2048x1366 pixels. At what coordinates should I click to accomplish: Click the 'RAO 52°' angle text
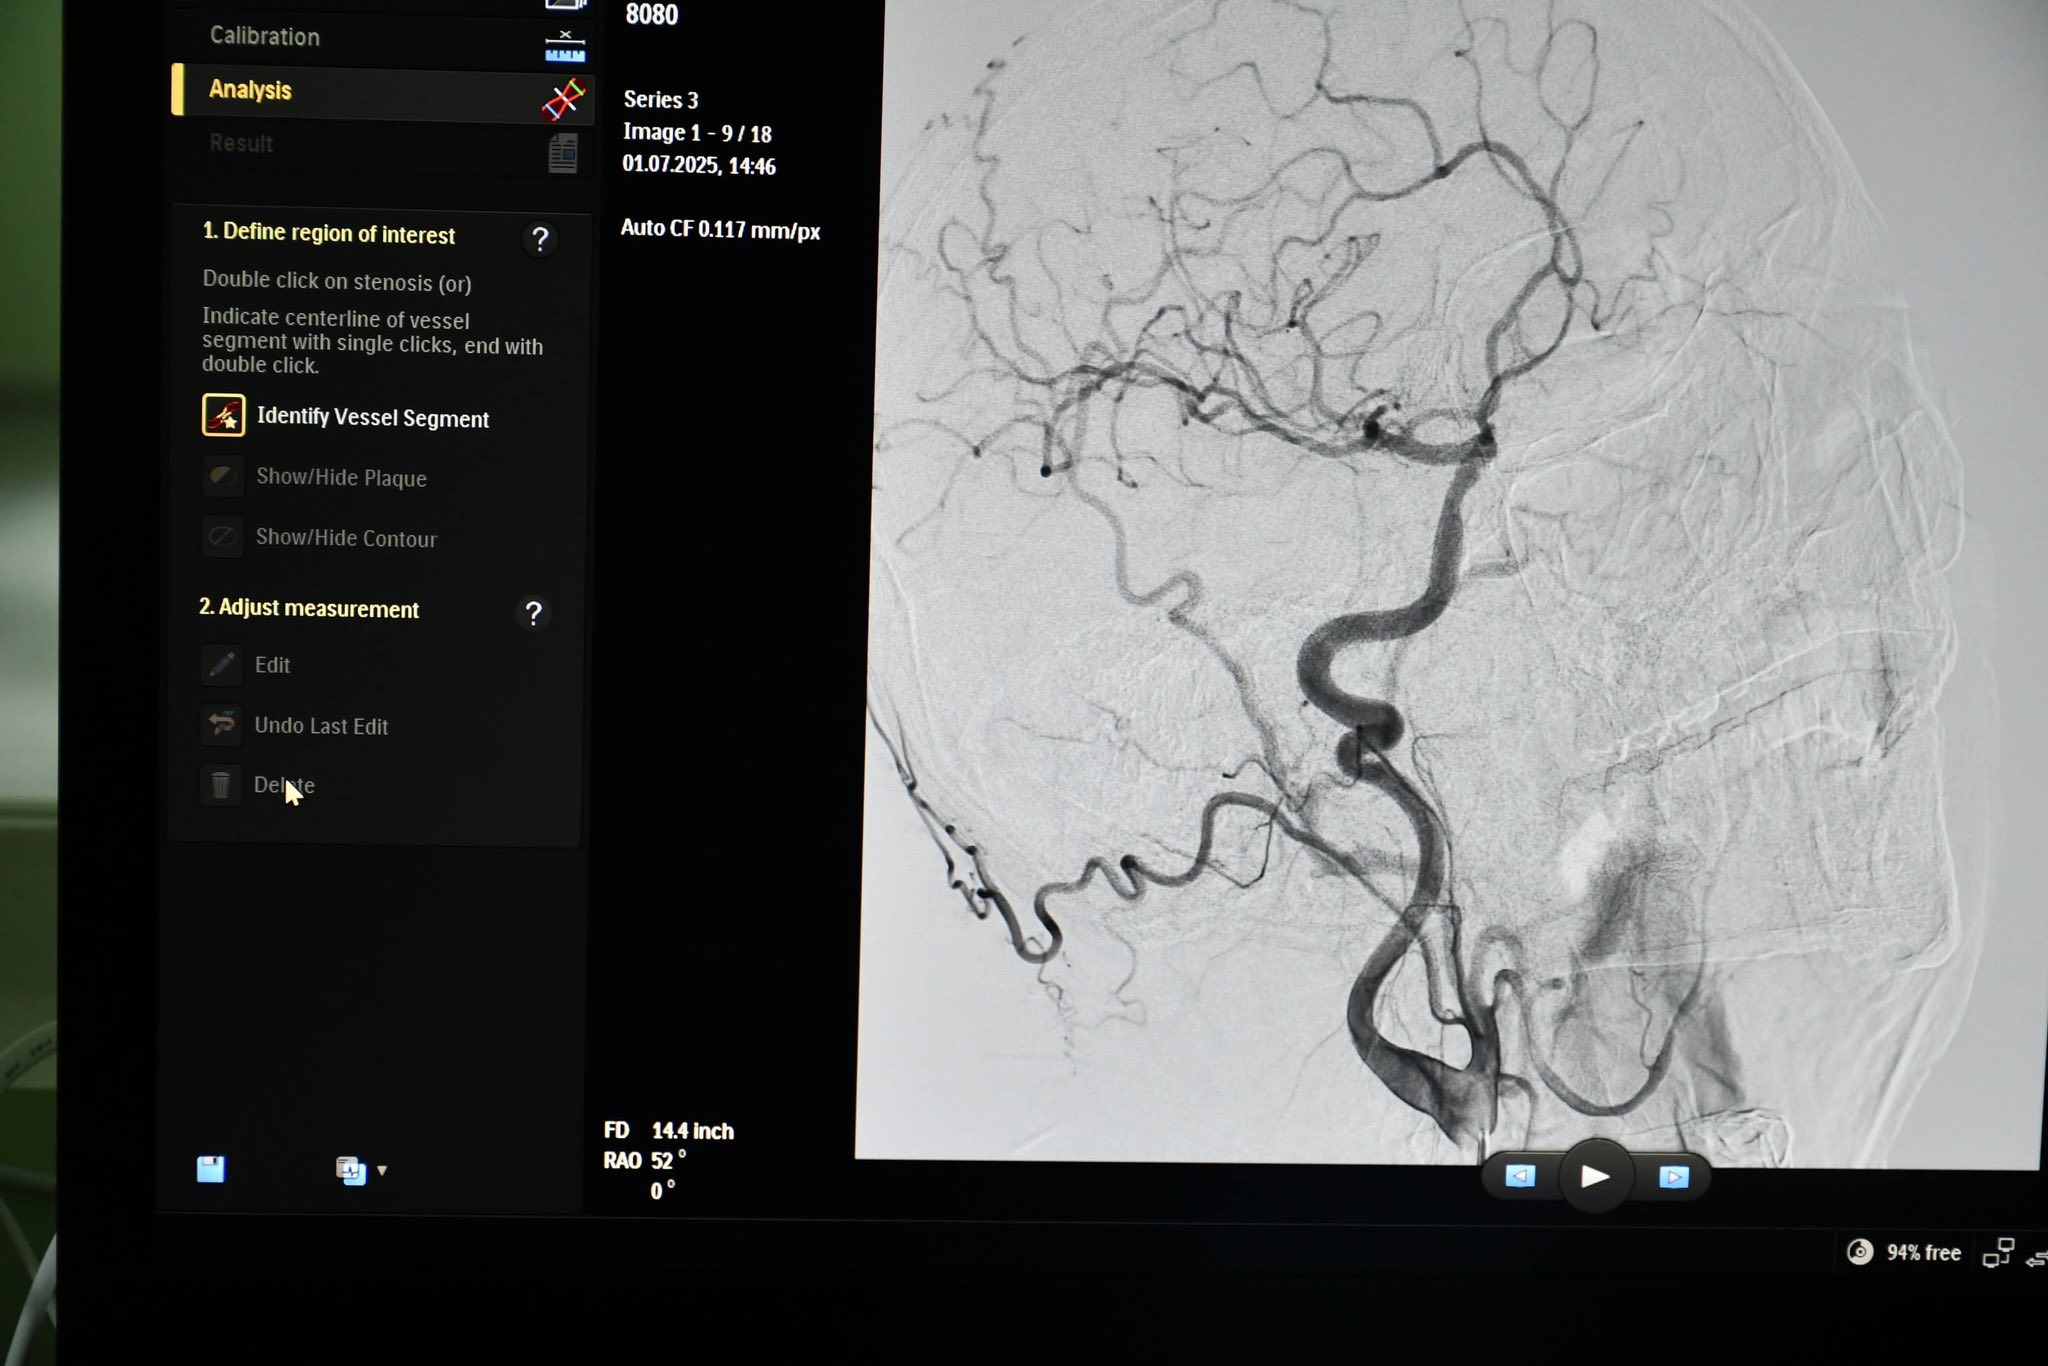[x=645, y=1160]
